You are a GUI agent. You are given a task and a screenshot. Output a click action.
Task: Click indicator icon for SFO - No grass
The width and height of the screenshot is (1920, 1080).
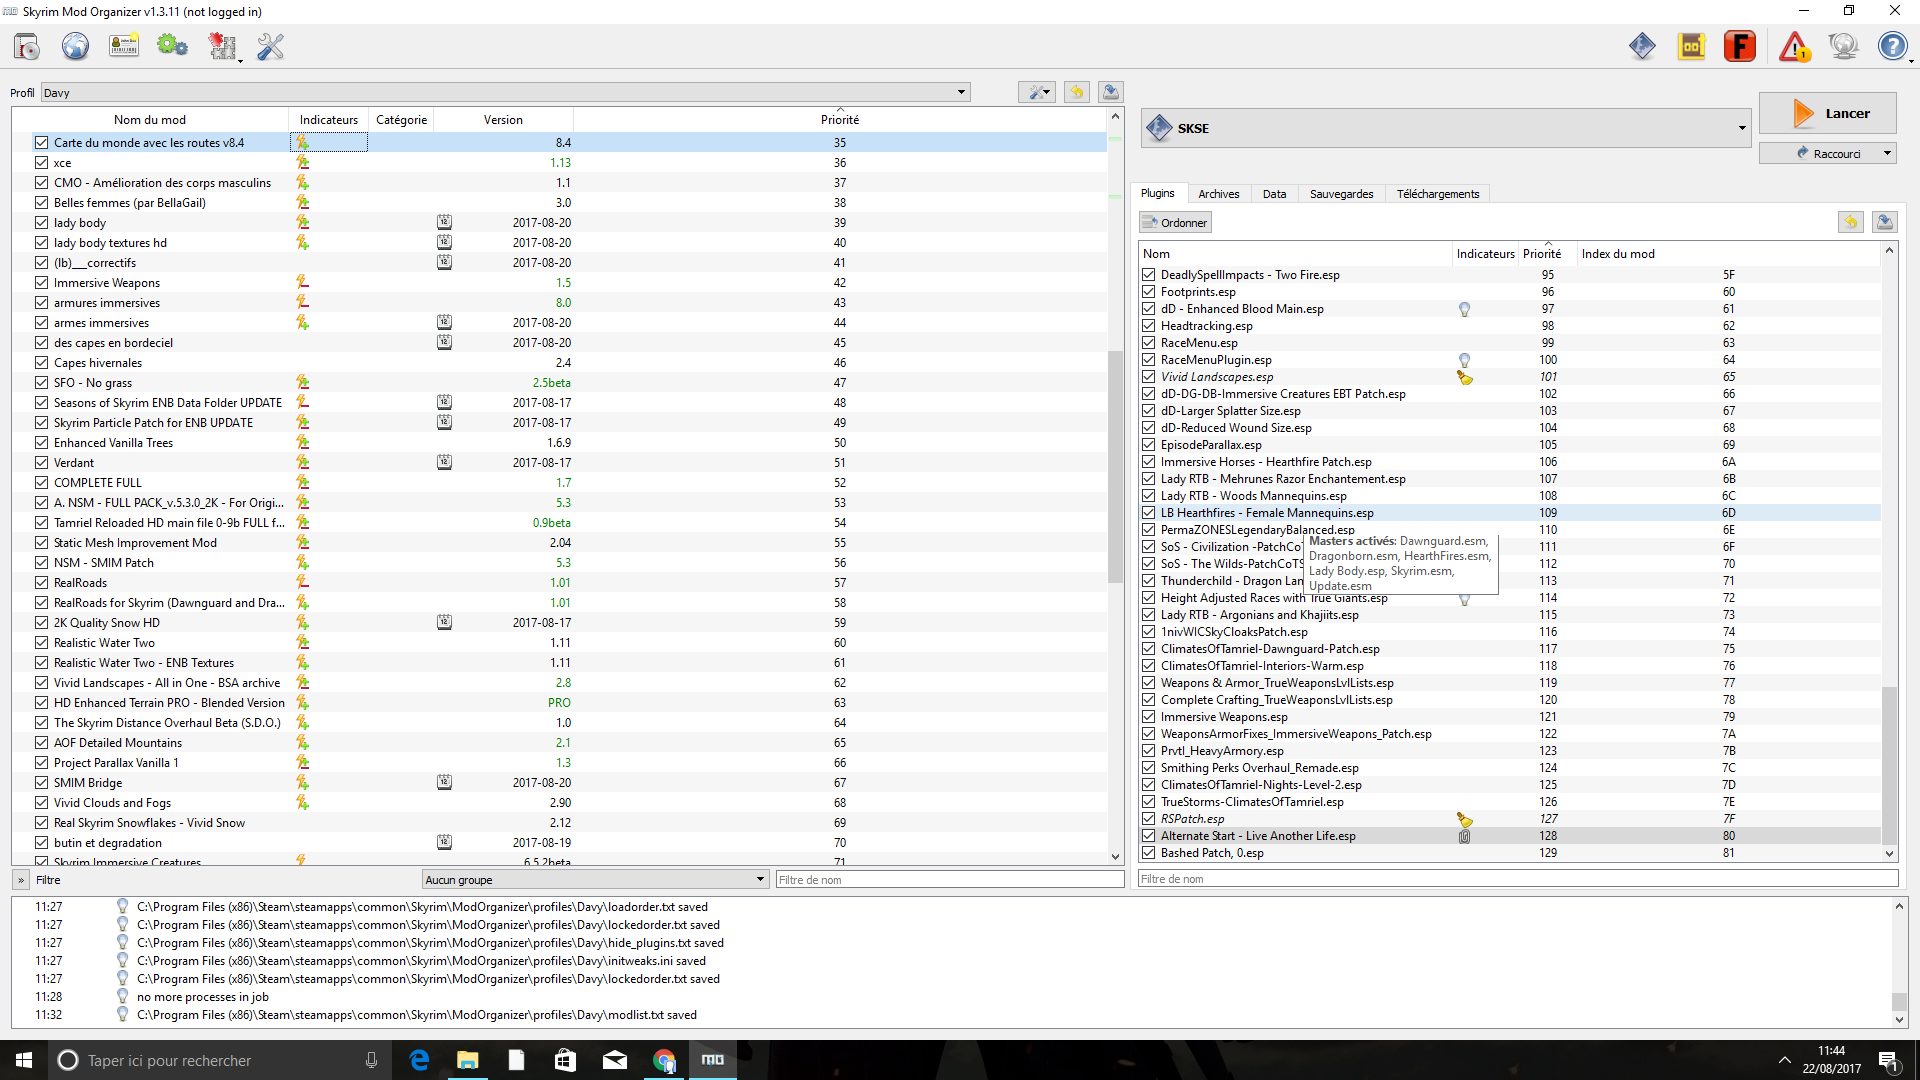(302, 382)
